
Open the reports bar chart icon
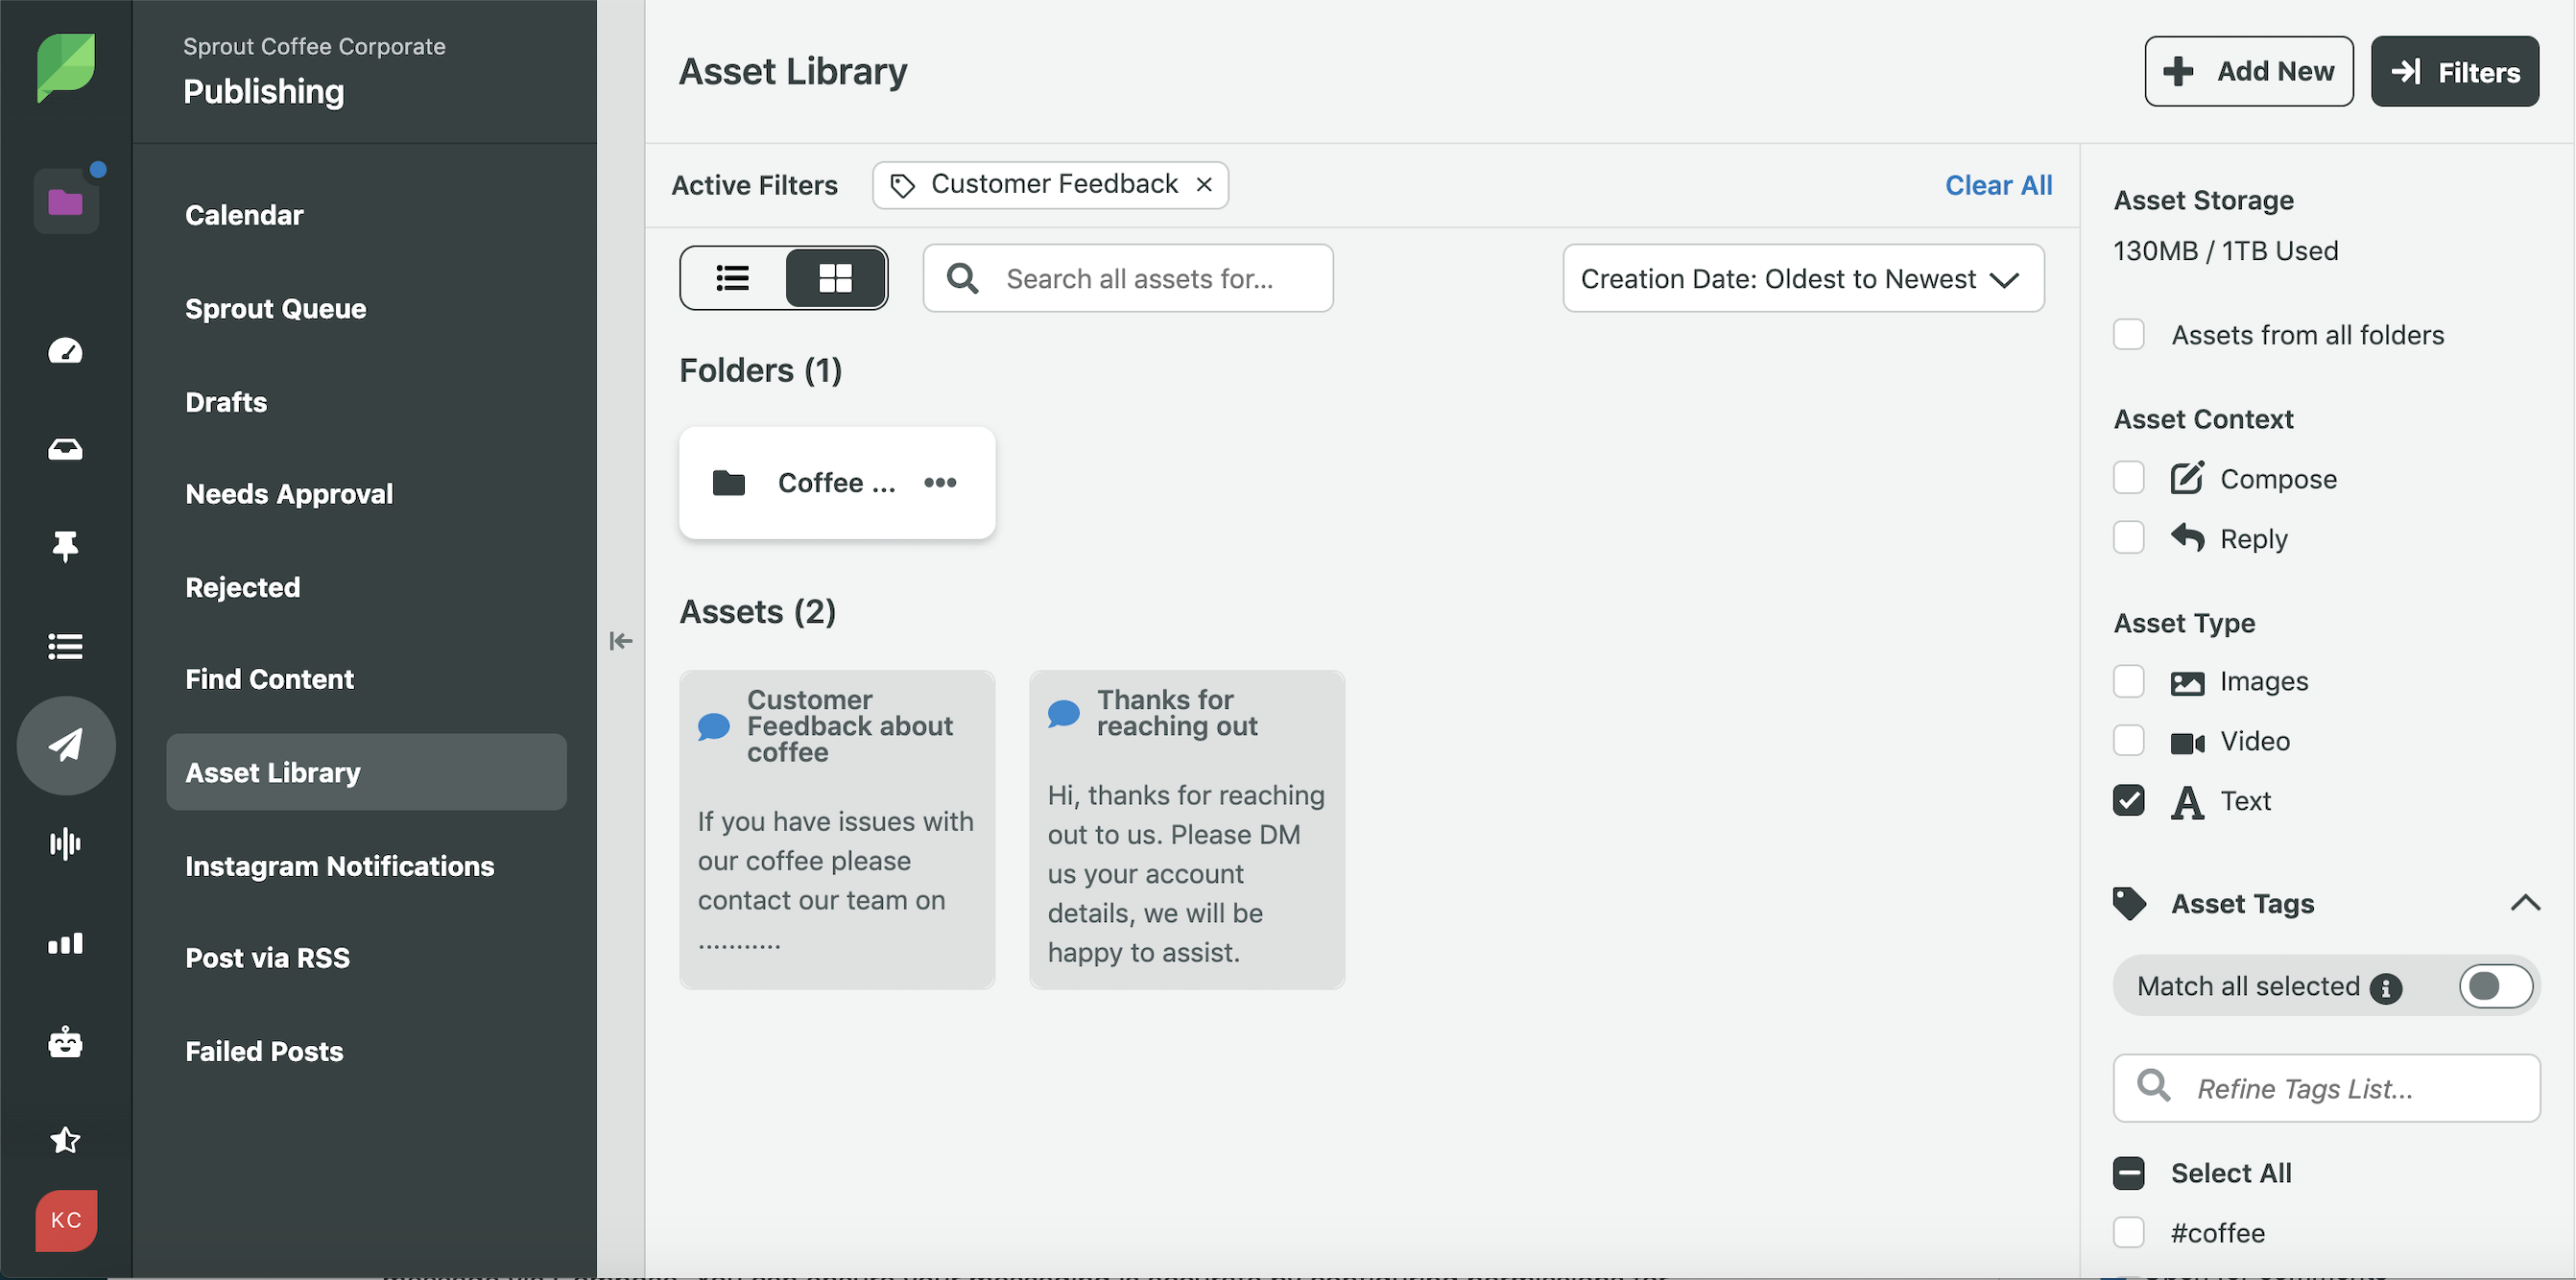pyautogui.click(x=66, y=943)
